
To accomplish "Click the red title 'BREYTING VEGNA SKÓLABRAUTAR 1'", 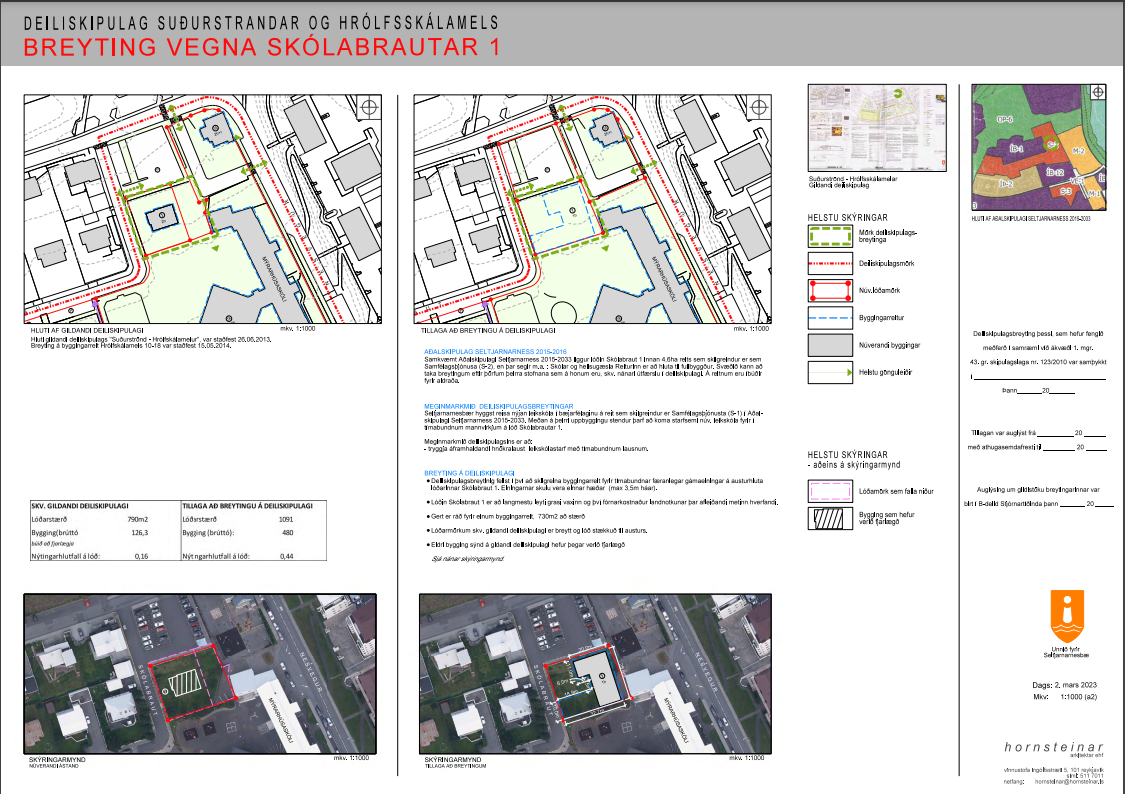I will tap(260, 48).
